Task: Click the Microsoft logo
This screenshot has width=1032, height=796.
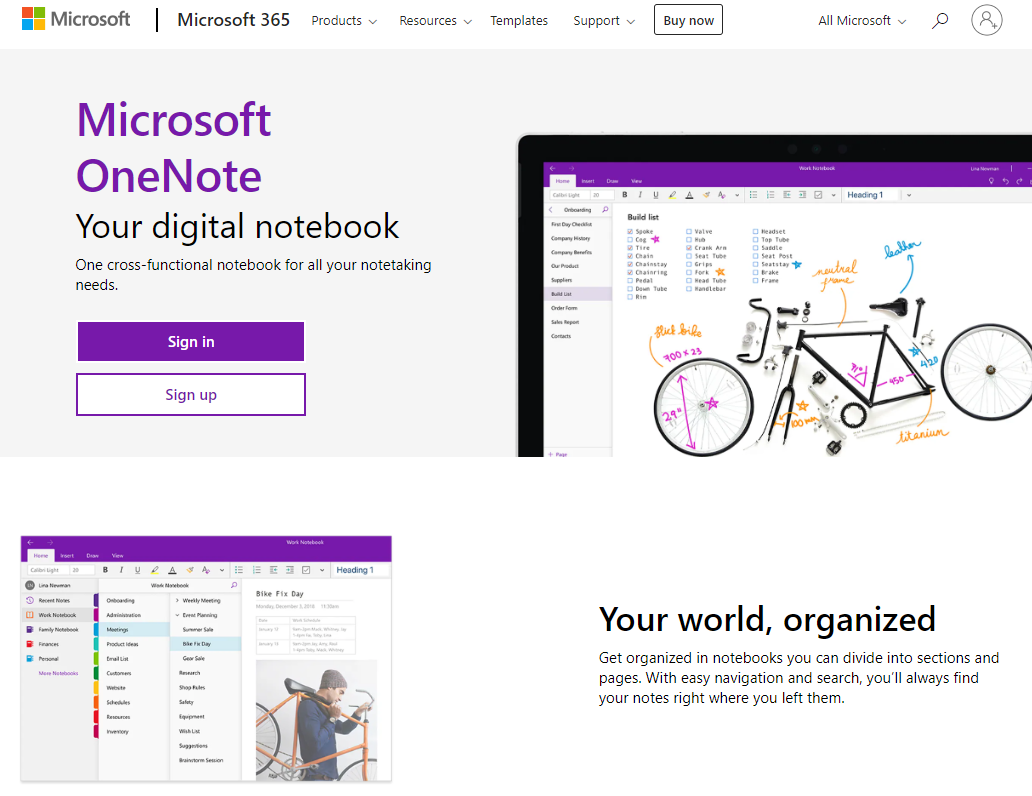Action: tap(76, 19)
